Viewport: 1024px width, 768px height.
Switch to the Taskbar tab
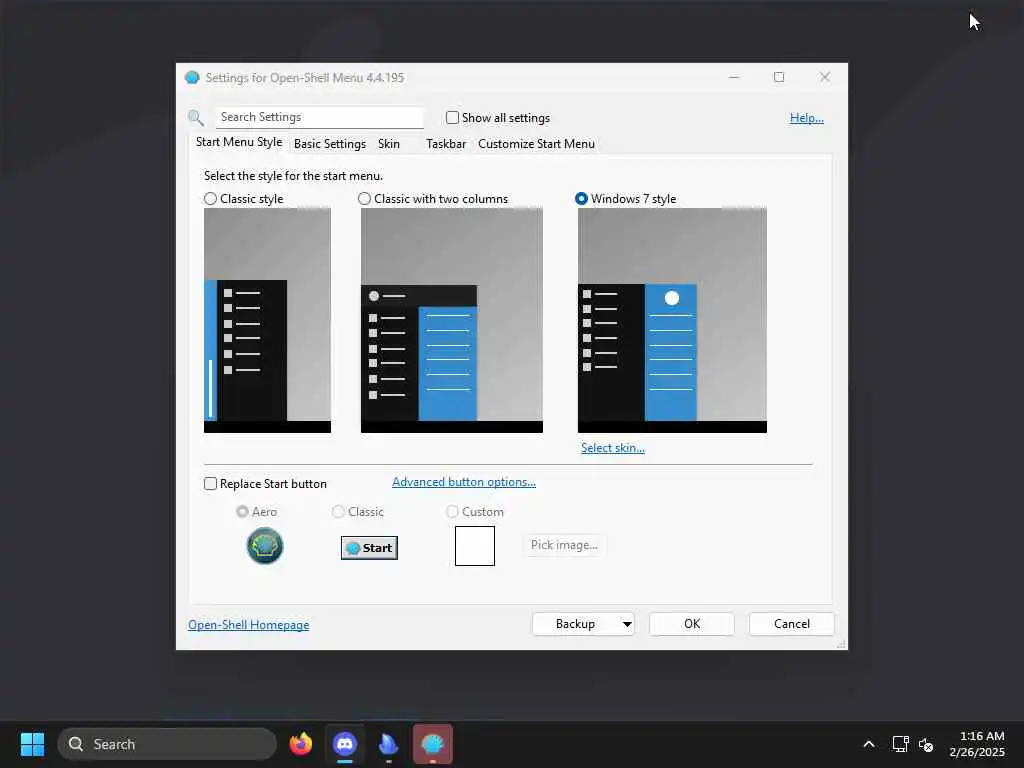(446, 144)
